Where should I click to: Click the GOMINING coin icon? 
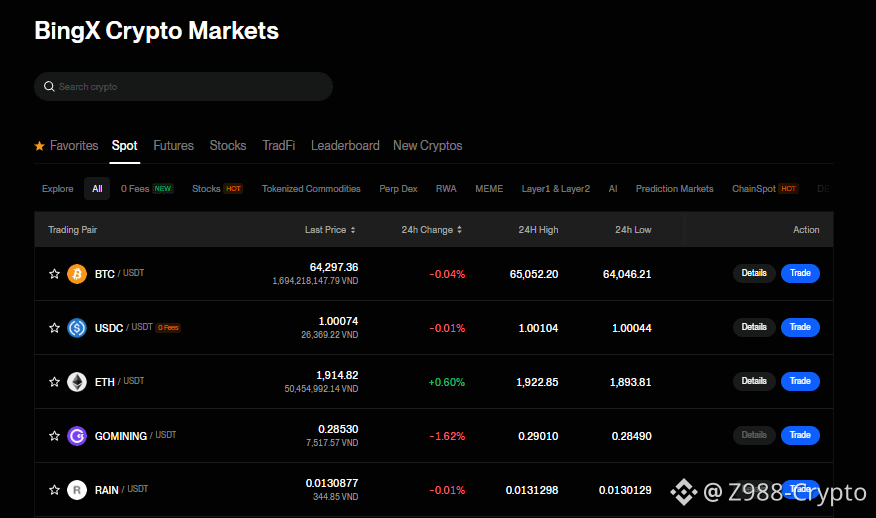tap(77, 436)
